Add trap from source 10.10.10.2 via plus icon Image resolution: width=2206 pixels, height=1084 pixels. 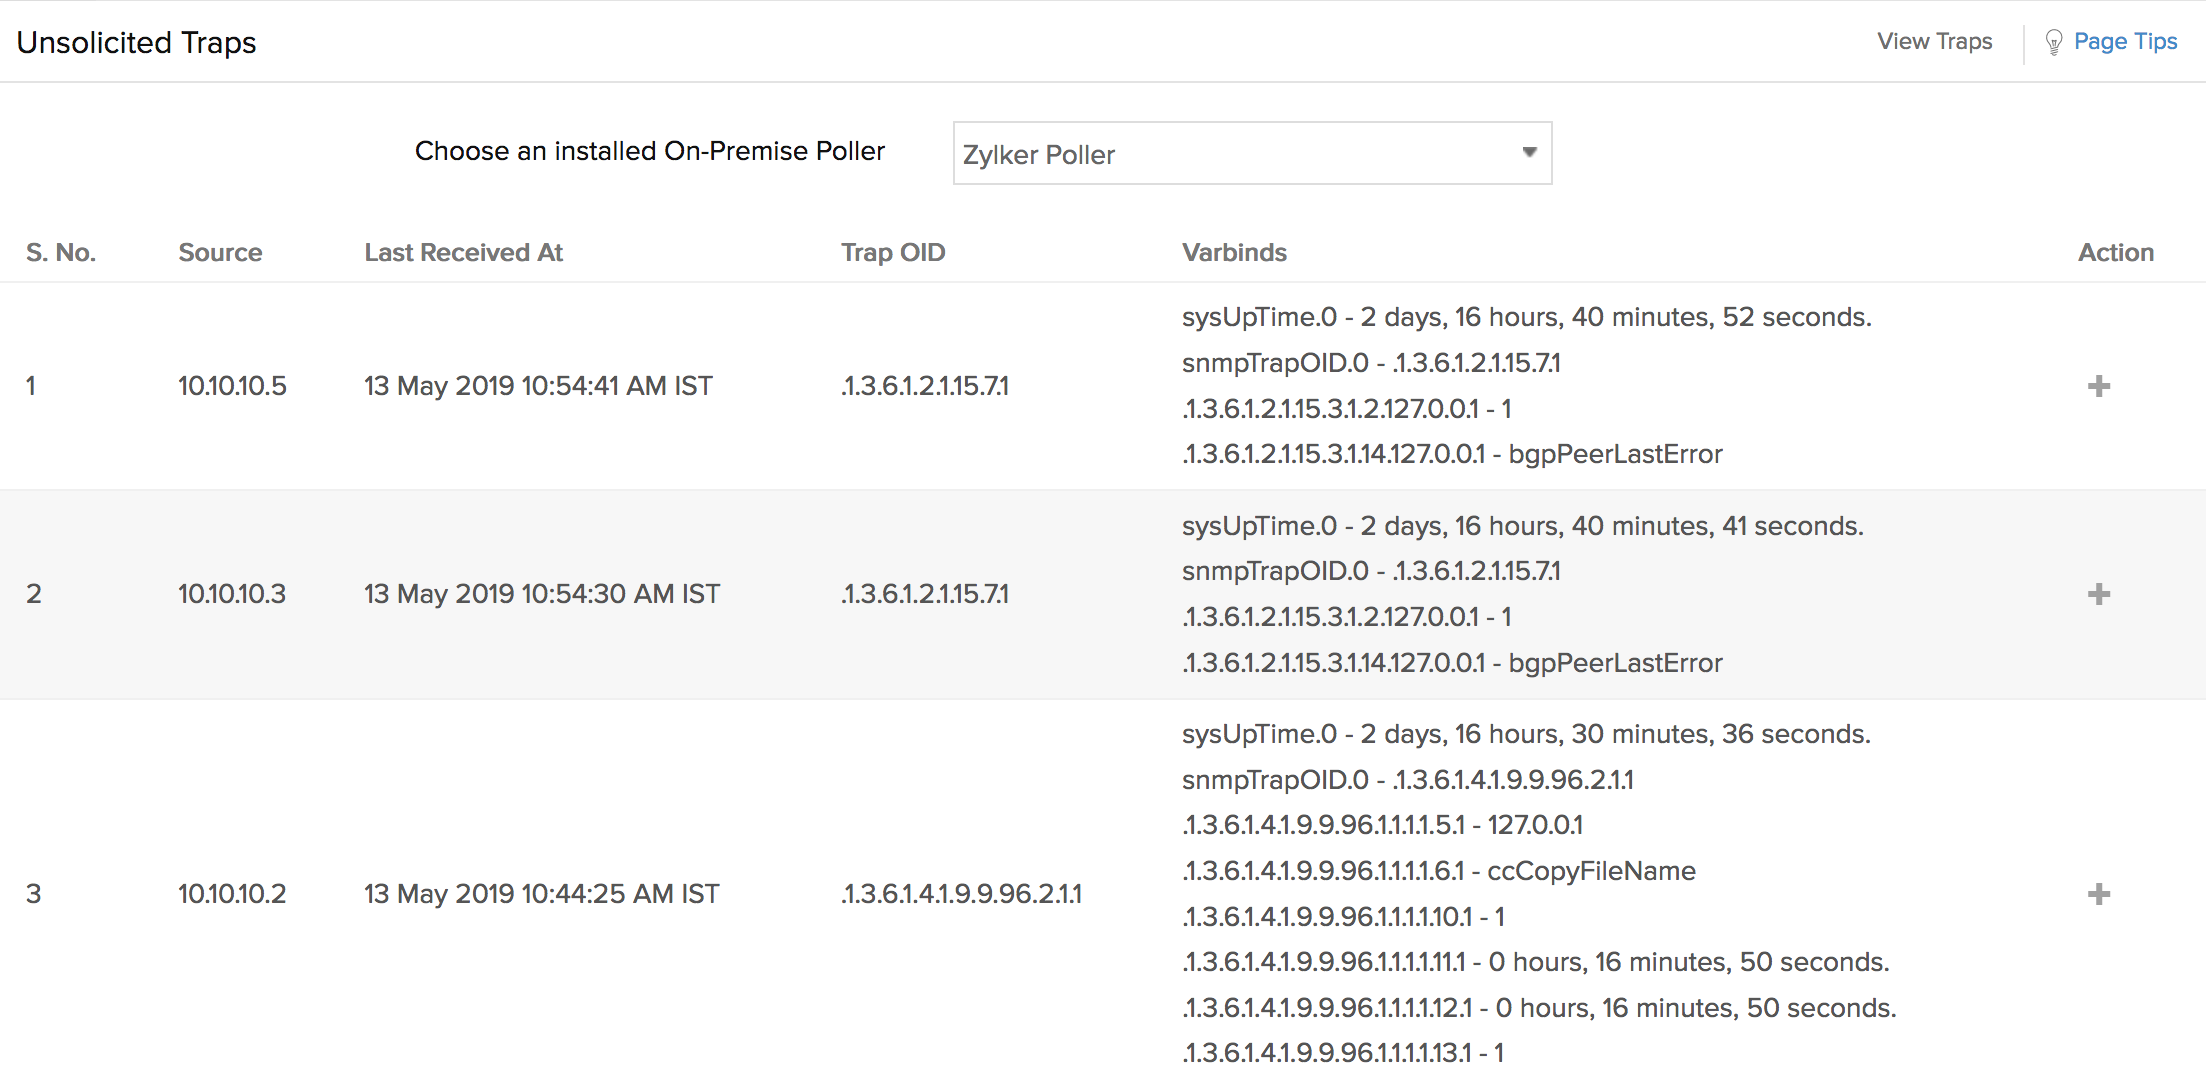[x=2098, y=894]
